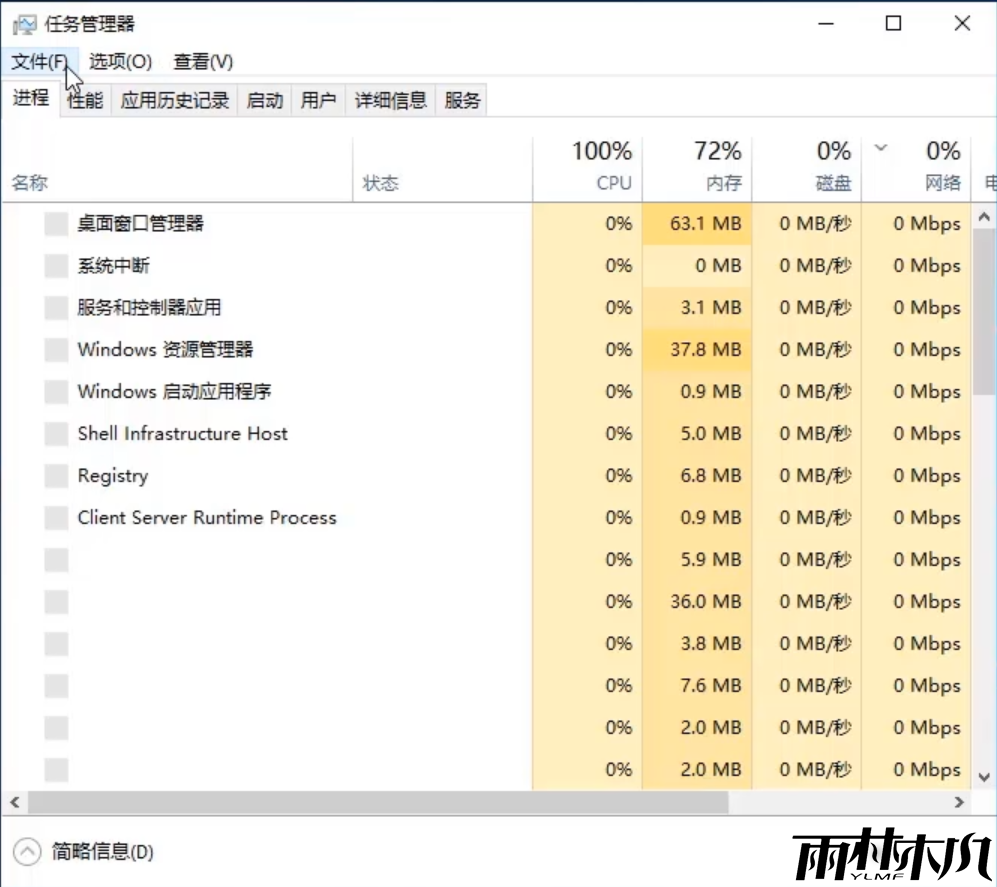Click the Client Server Runtime Process icon
Image resolution: width=997 pixels, height=887 pixels.
55,517
